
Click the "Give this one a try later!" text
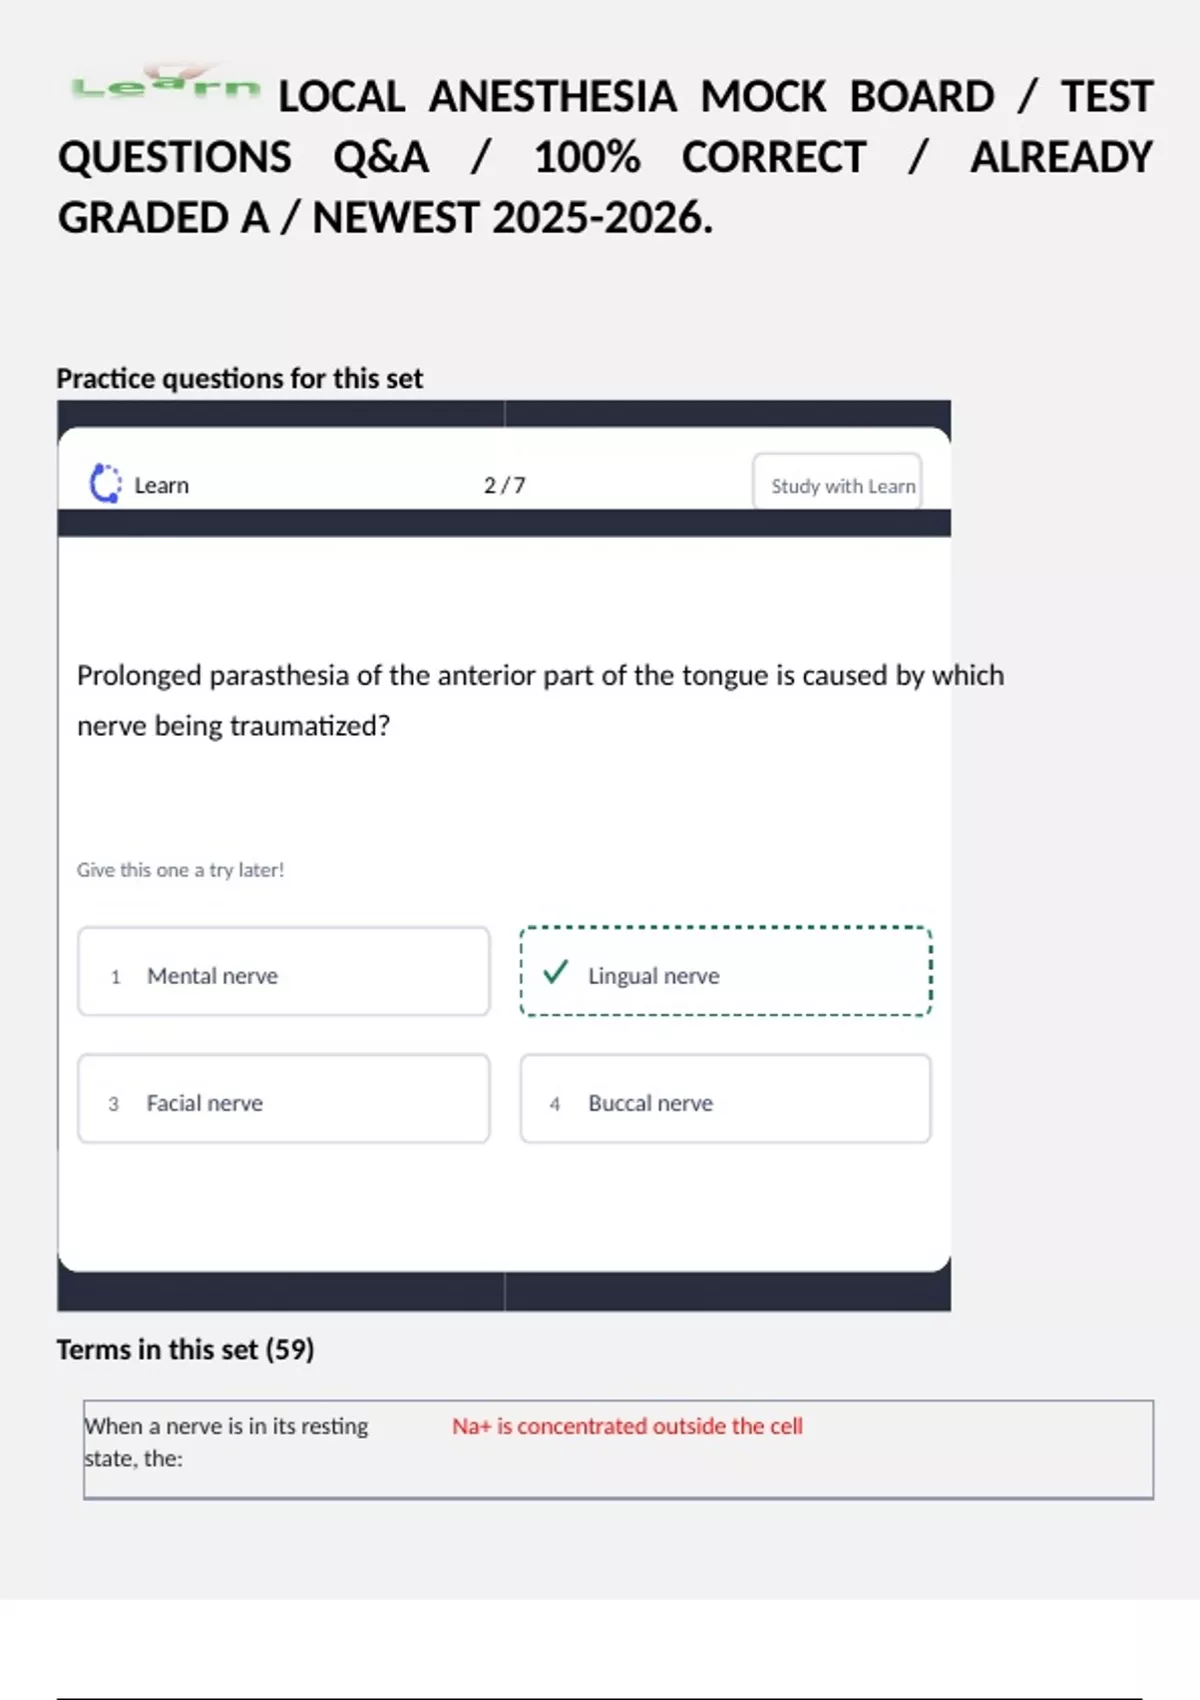pyautogui.click(x=180, y=870)
